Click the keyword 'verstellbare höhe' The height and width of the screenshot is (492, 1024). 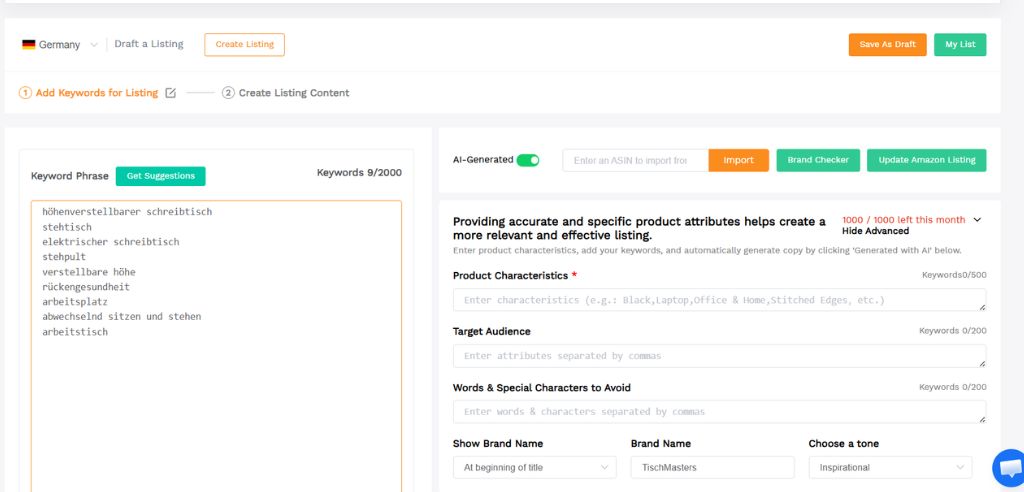coord(89,272)
